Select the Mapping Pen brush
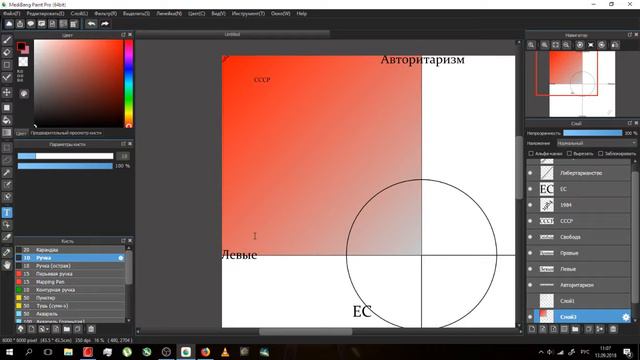The image size is (640, 360). (x=70, y=282)
